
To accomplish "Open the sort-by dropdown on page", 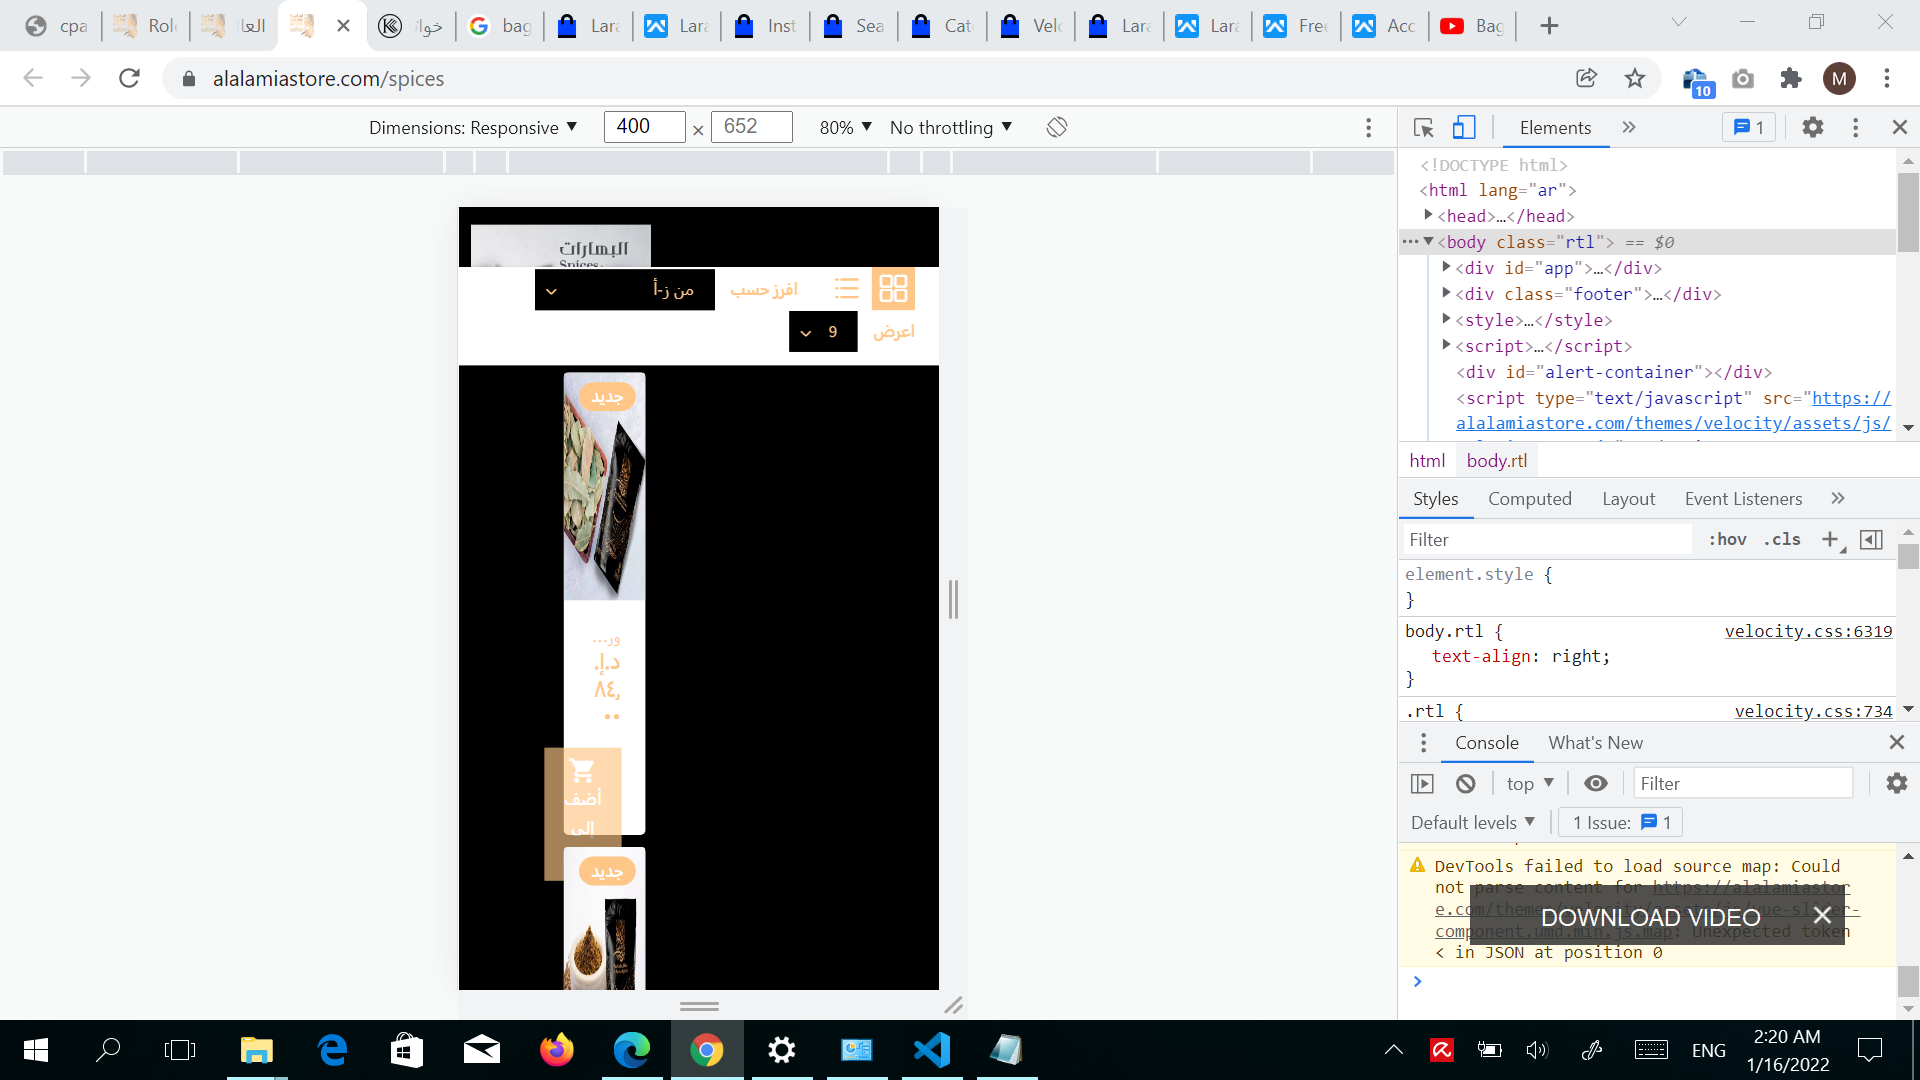I will tap(624, 290).
